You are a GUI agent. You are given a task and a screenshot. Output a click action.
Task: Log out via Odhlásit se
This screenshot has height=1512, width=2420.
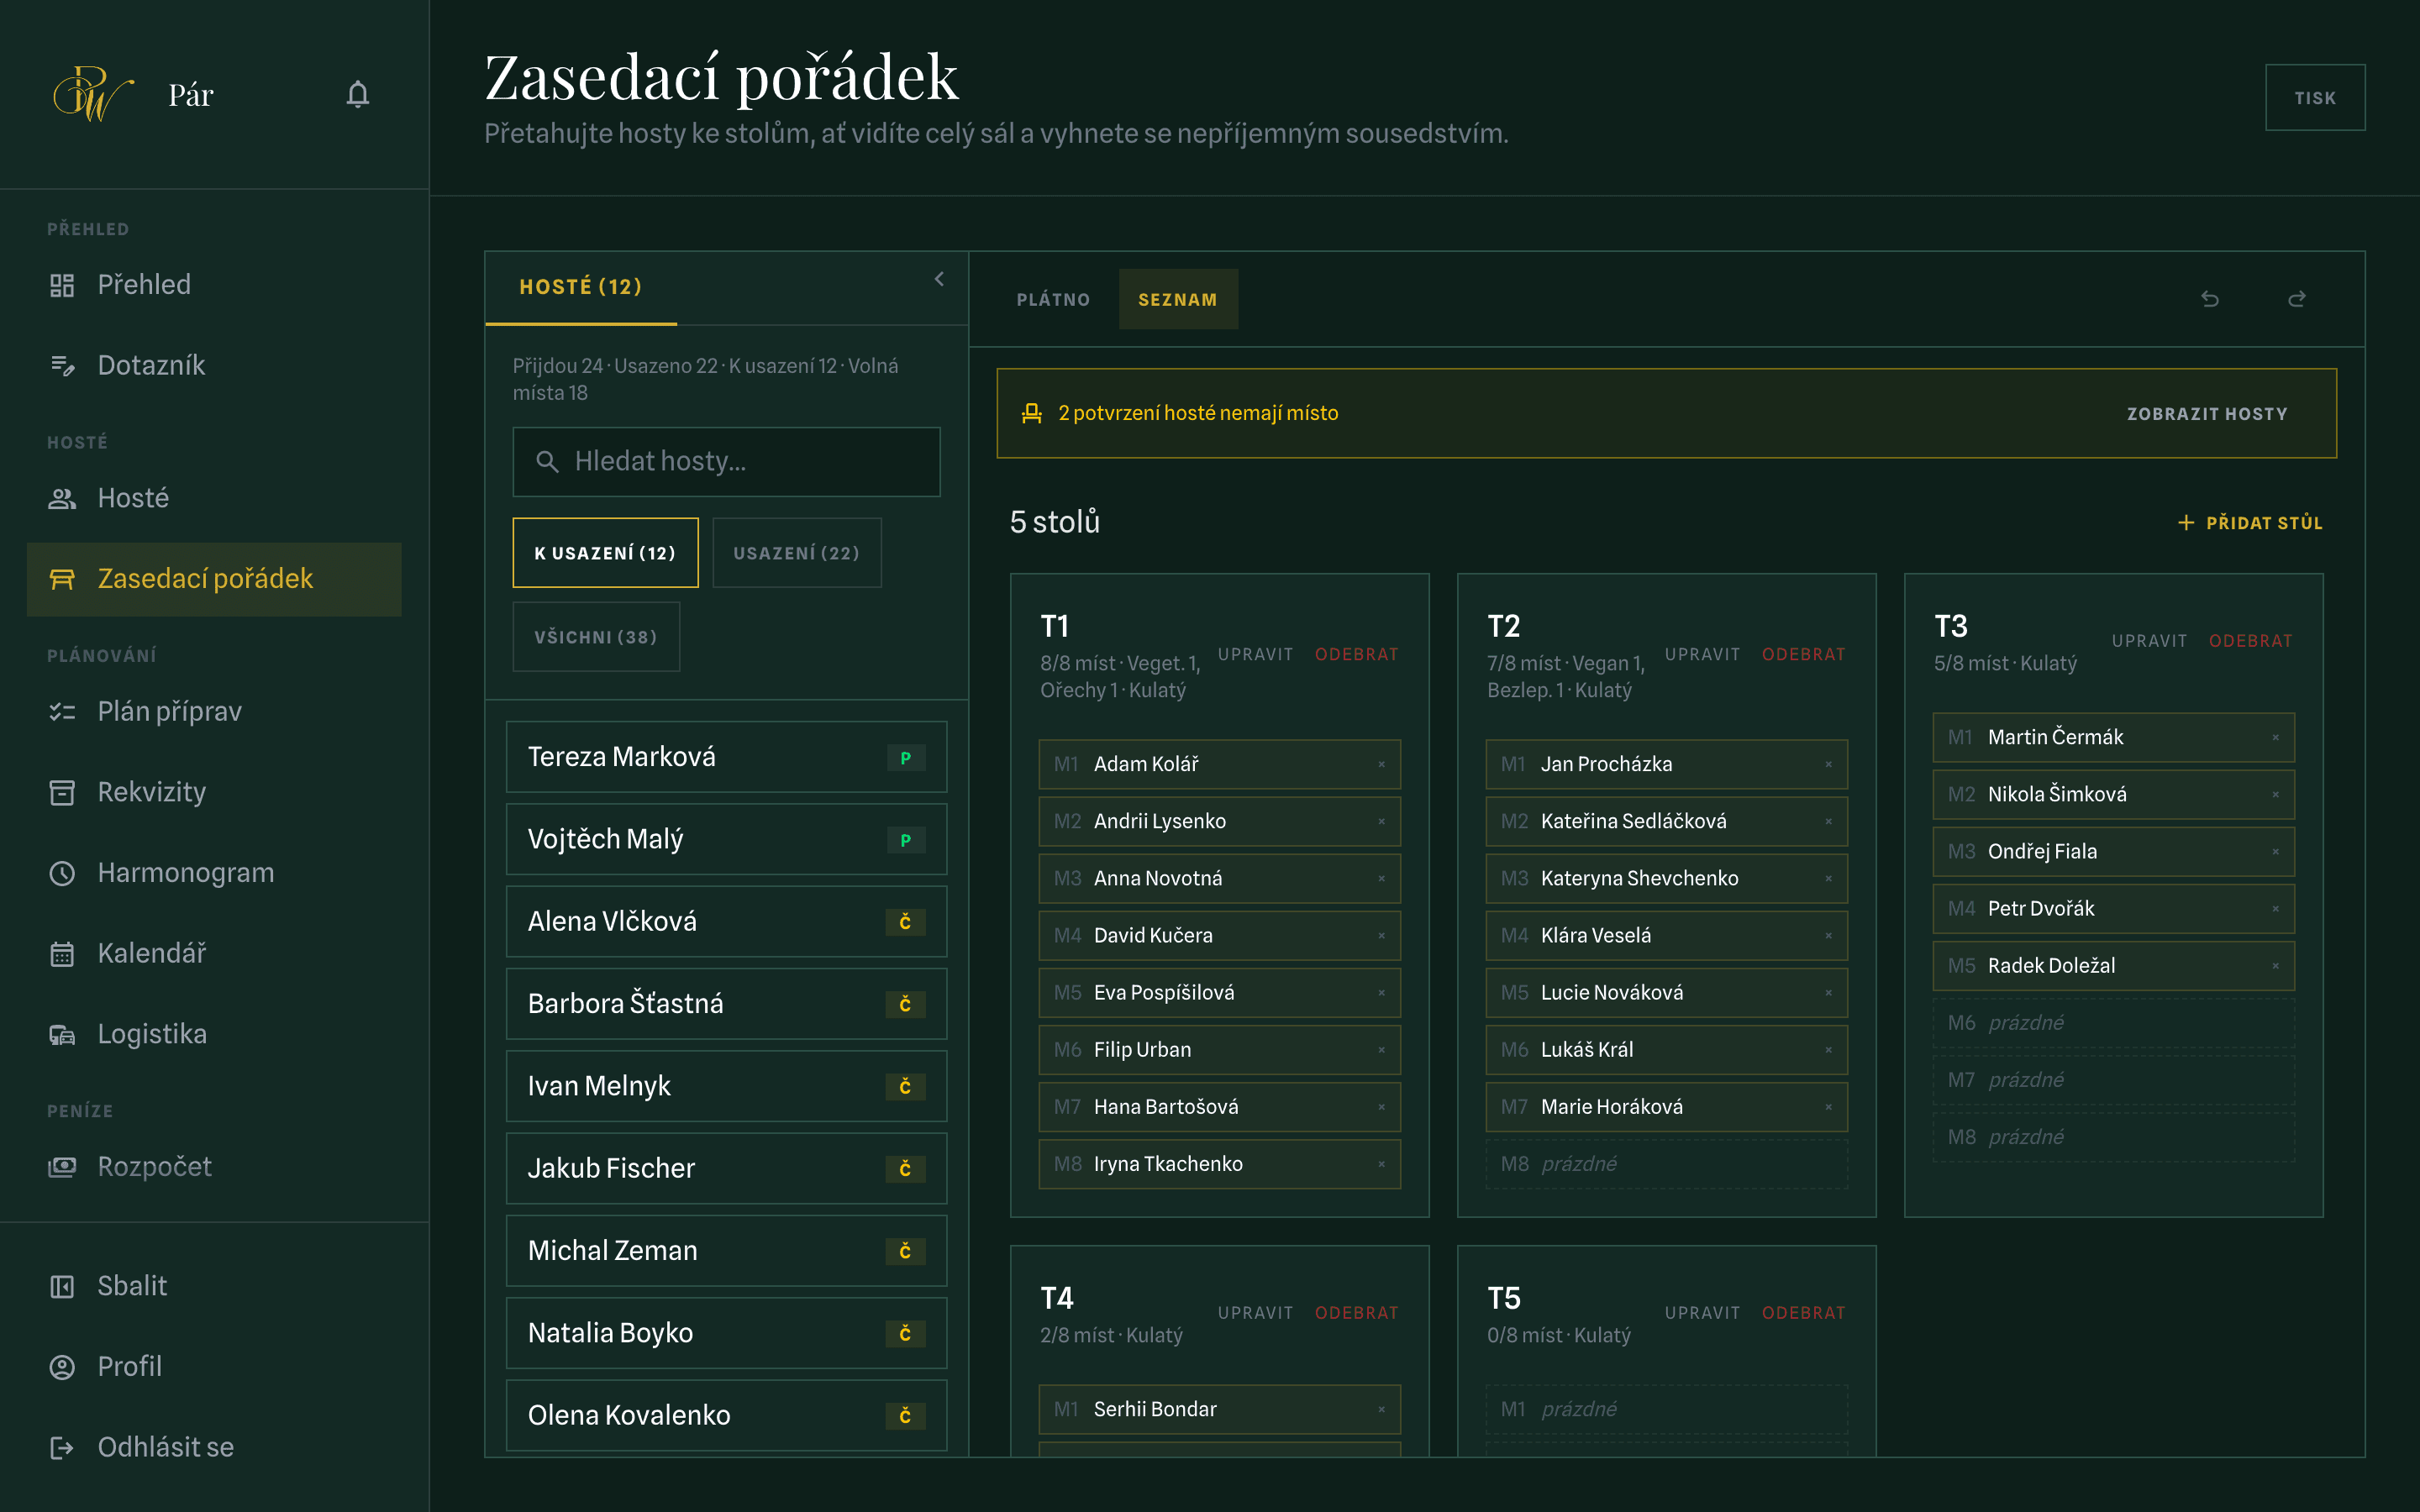214,1447
